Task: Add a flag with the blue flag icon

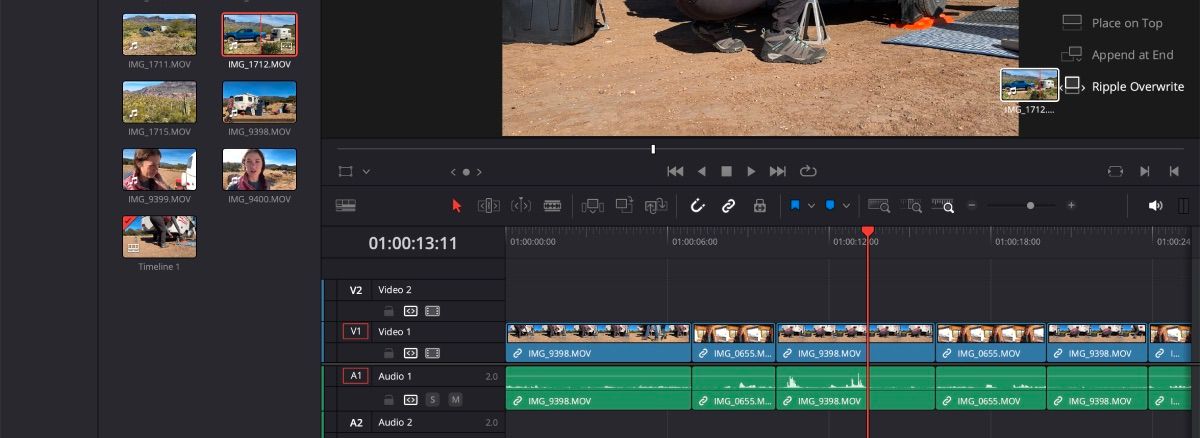Action: click(795, 205)
